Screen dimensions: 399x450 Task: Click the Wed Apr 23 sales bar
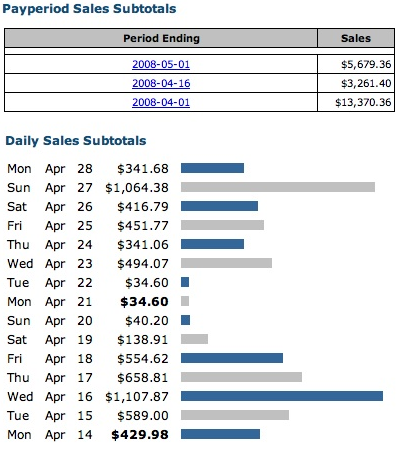point(226,263)
